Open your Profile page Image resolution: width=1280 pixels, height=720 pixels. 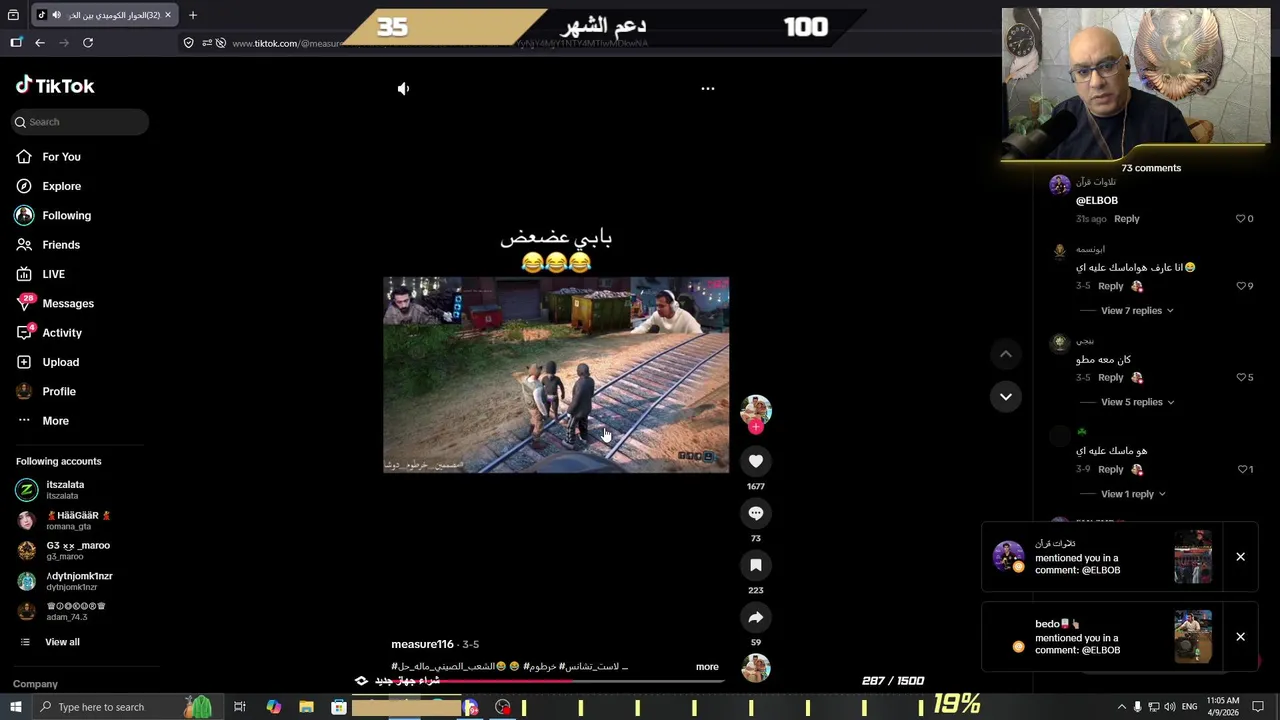[x=58, y=392]
